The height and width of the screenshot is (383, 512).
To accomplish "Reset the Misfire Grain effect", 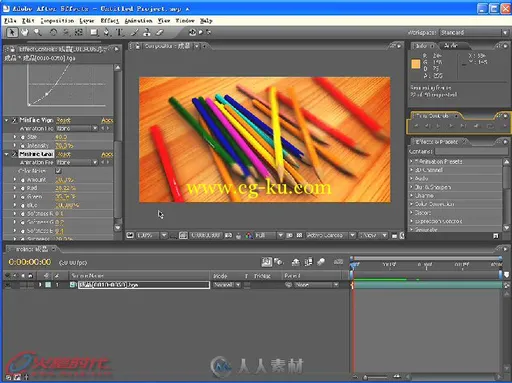I will [x=63, y=154].
